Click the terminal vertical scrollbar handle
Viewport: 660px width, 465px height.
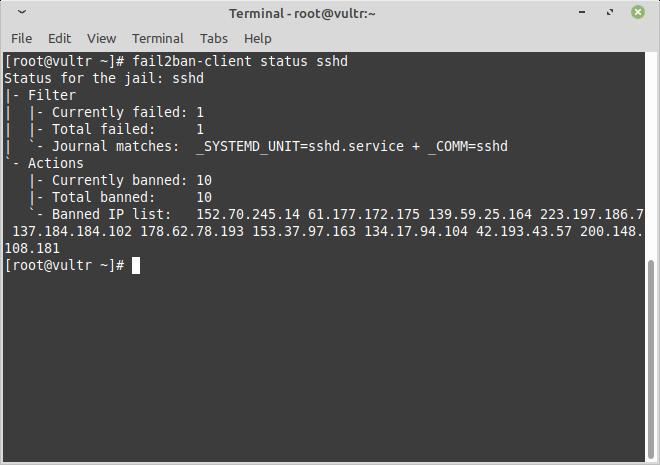point(651,360)
